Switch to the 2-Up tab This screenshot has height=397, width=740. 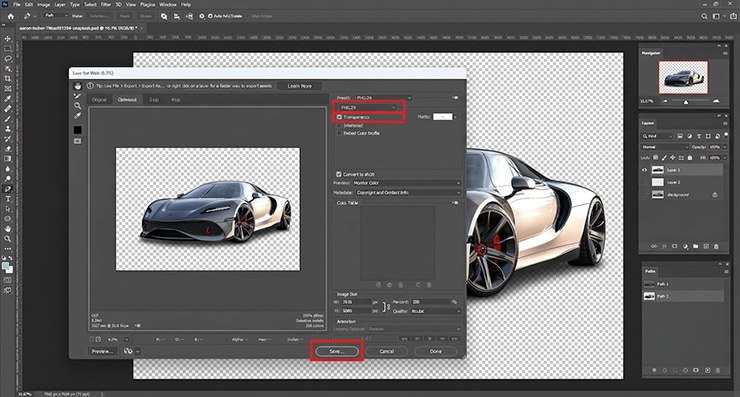pyautogui.click(x=153, y=100)
